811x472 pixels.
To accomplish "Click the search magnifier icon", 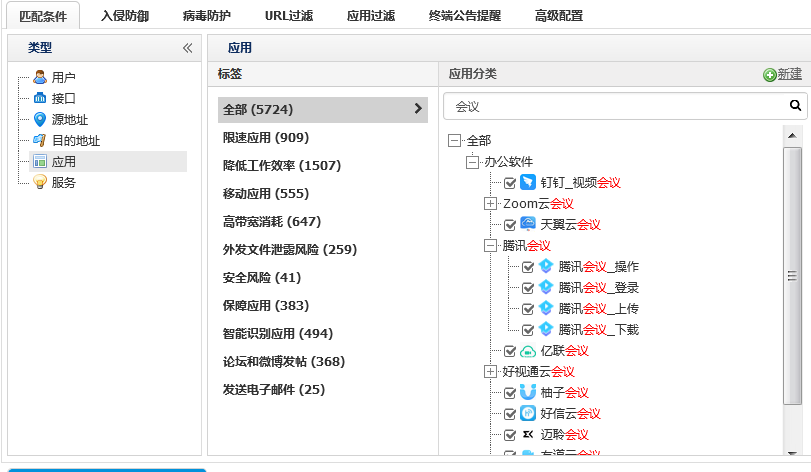I will (x=795, y=104).
